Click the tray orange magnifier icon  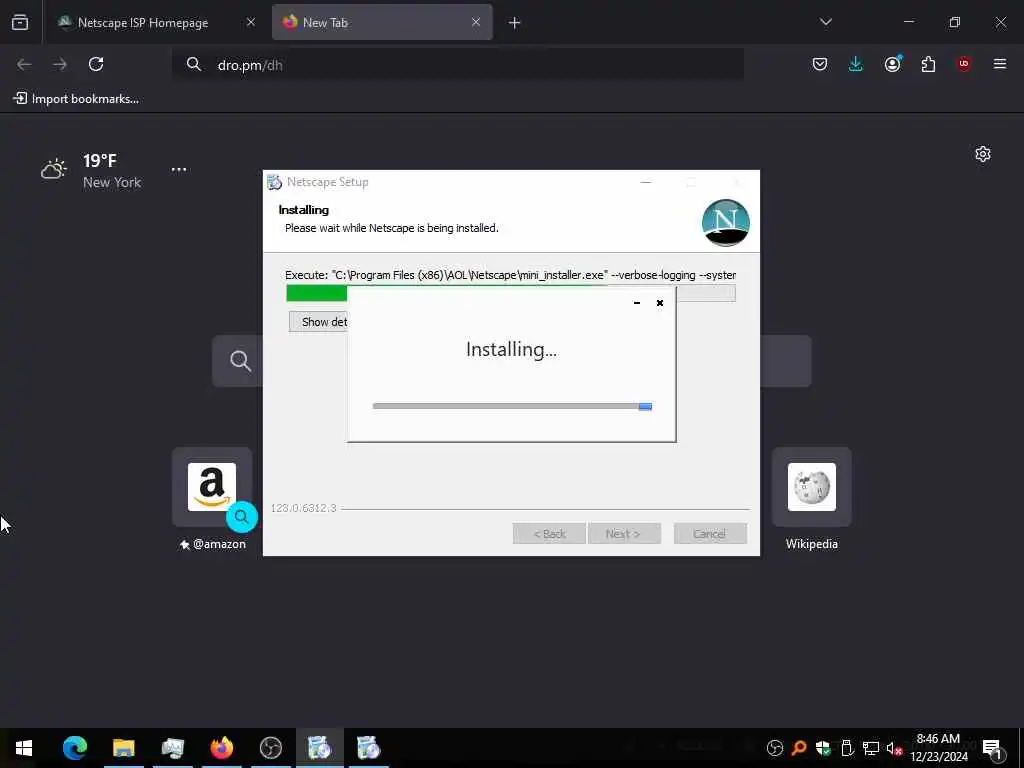[x=799, y=748]
